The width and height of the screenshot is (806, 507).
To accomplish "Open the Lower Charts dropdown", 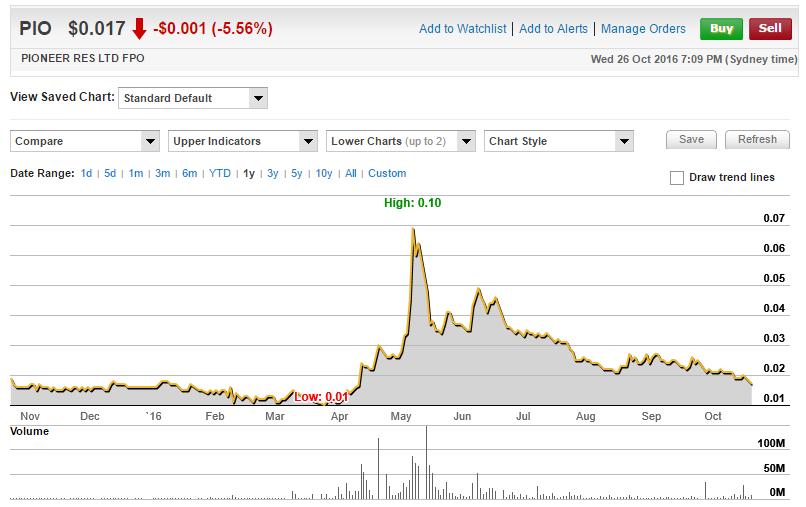I will coord(401,141).
